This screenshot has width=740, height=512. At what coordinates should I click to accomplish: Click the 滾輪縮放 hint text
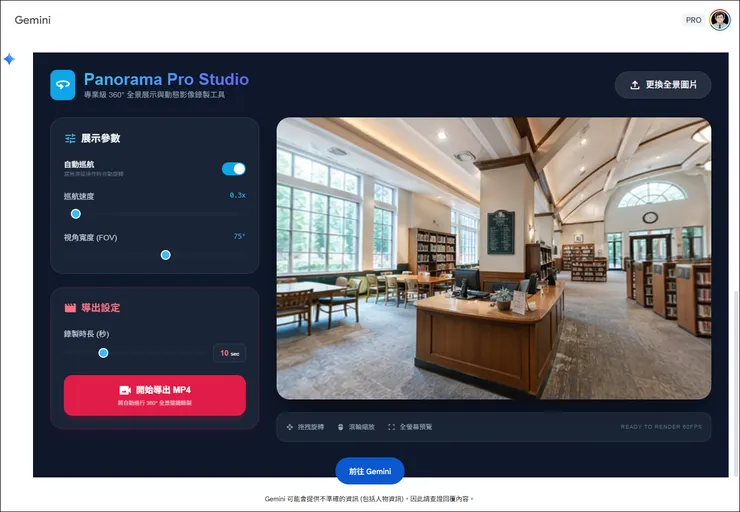362,427
